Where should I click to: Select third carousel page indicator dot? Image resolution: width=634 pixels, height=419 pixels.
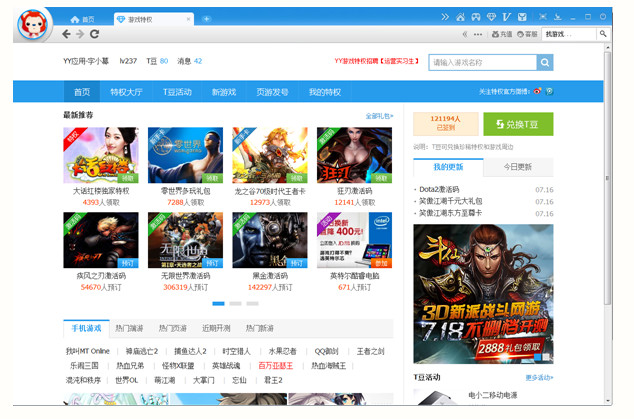253,303
